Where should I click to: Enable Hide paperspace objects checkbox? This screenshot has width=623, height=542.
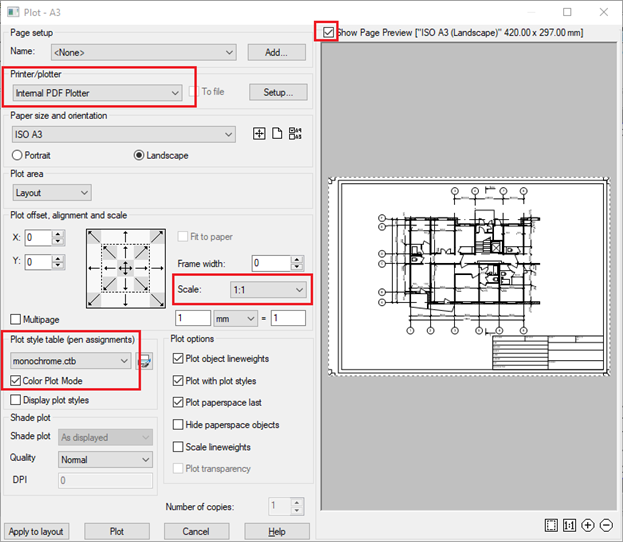point(178,424)
